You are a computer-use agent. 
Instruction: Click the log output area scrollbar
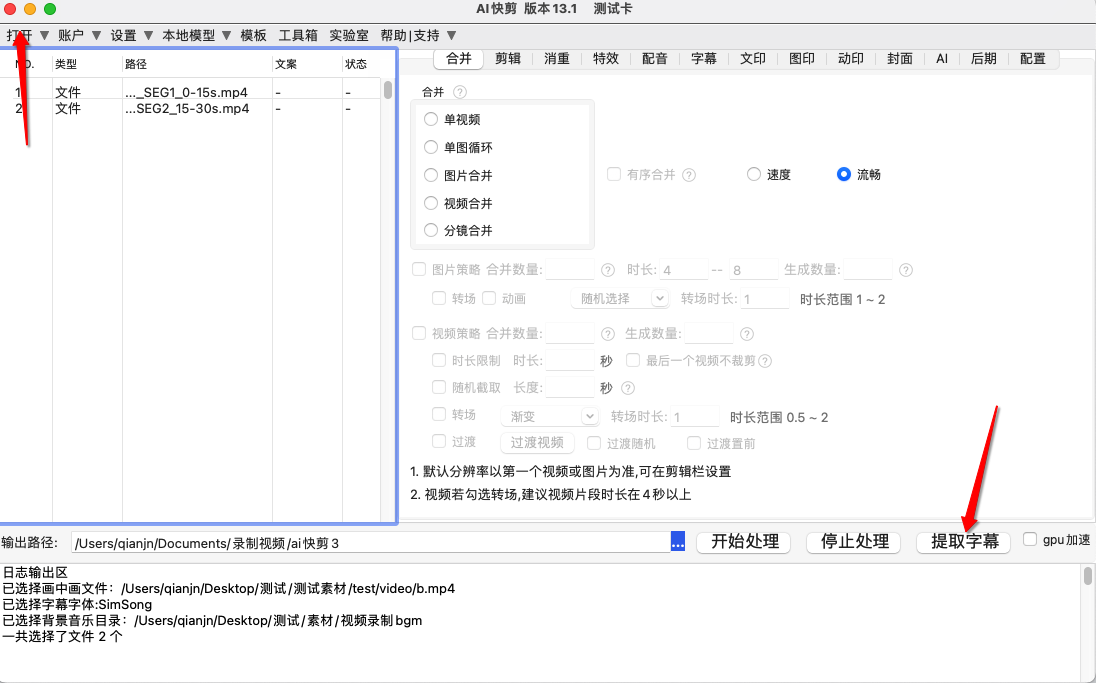(1088, 576)
